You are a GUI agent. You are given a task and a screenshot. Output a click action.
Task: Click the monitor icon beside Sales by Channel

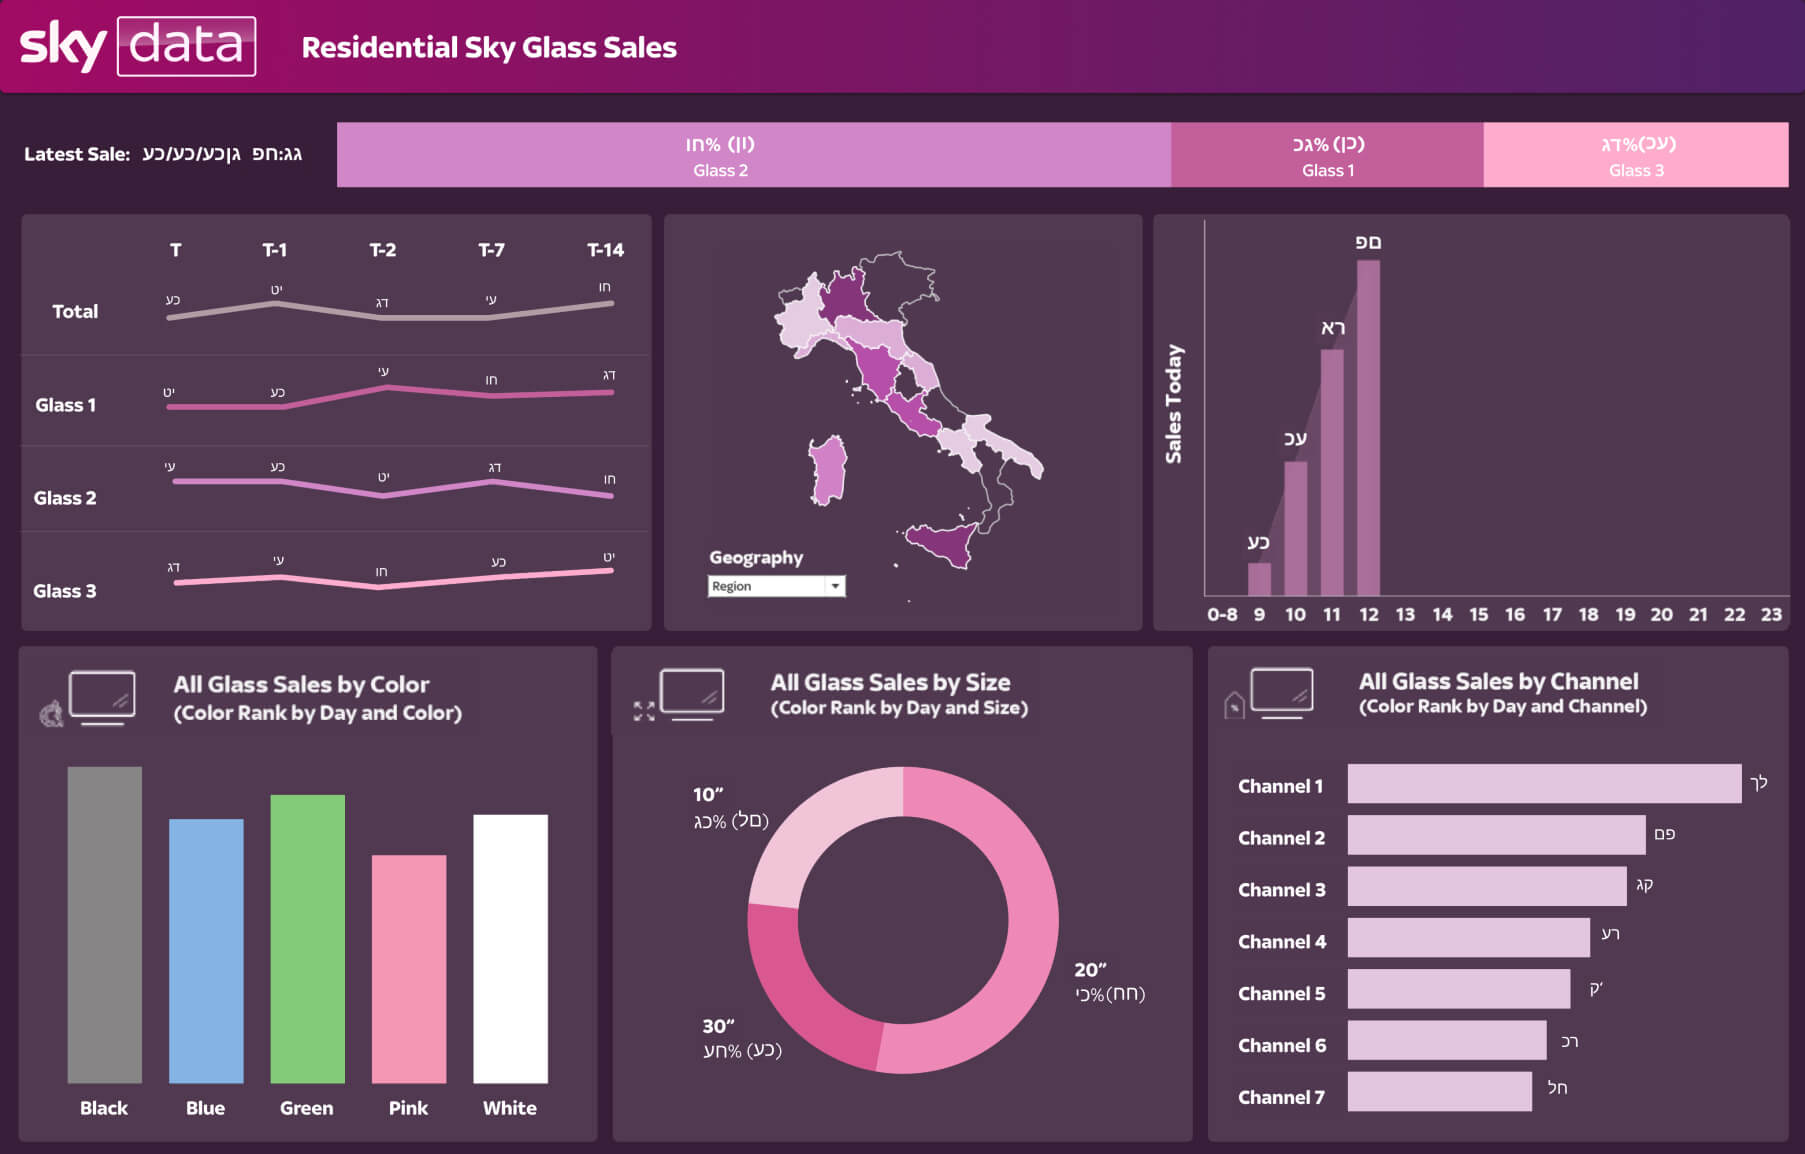[1282, 693]
